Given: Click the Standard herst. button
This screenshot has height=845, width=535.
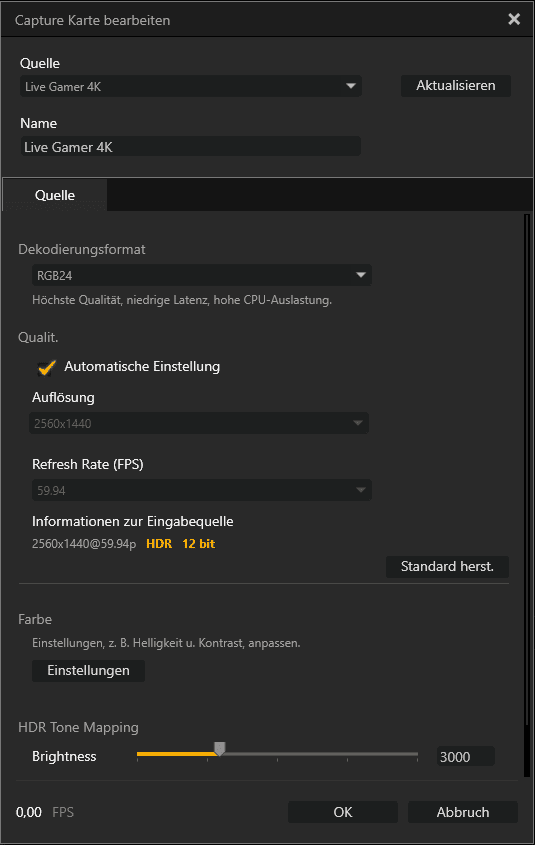Looking at the screenshot, I should pyautogui.click(x=447, y=566).
